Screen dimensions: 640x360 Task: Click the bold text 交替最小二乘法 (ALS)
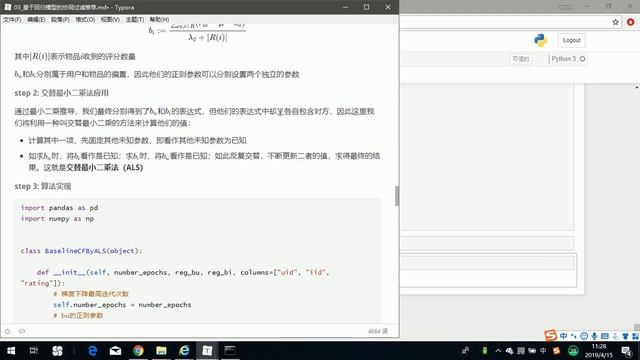(105, 168)
